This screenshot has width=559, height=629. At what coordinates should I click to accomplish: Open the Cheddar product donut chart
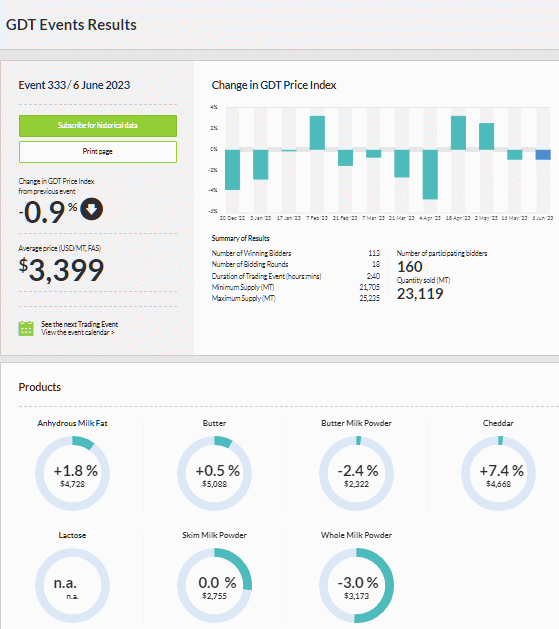pyautogui.click(x=498, y=473)
